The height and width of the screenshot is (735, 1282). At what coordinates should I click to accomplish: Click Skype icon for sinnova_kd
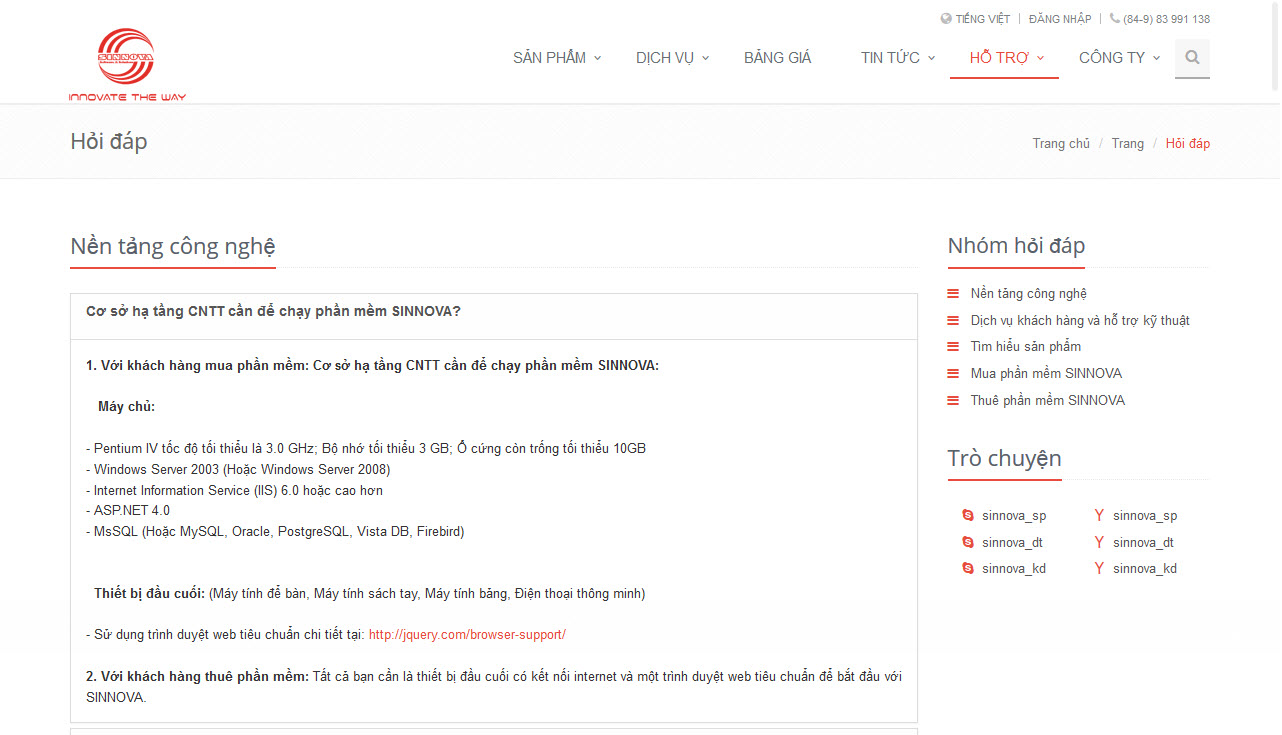tap(968, 568)
